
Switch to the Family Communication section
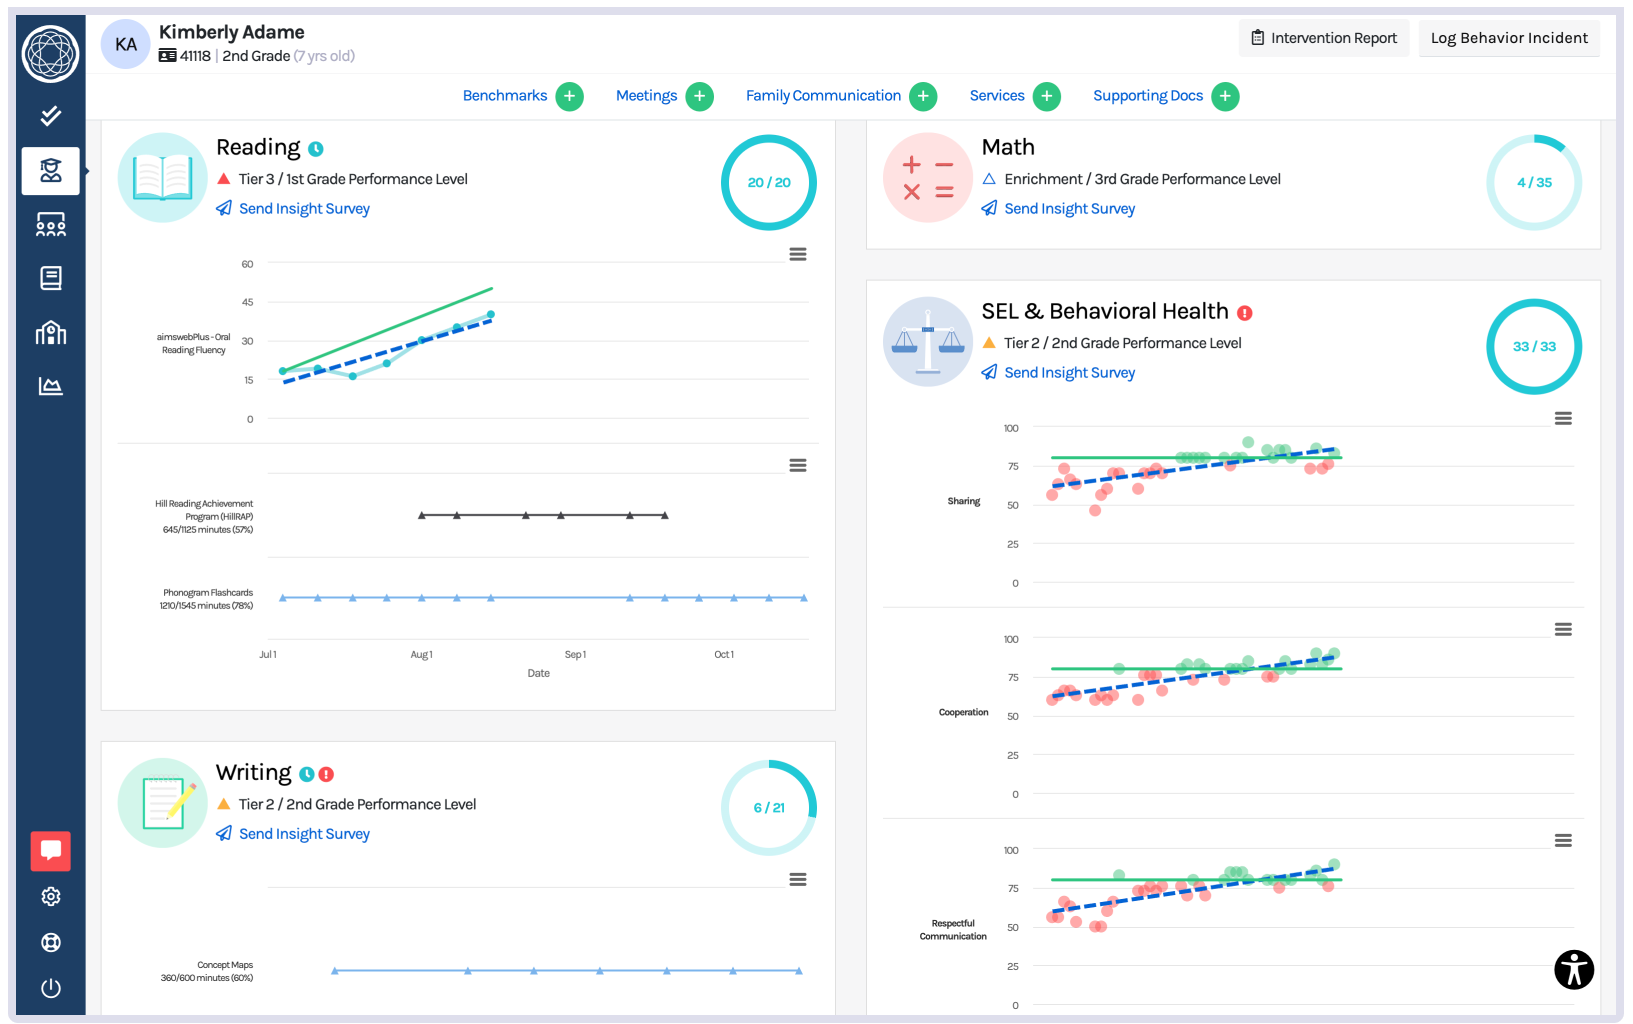827,95
